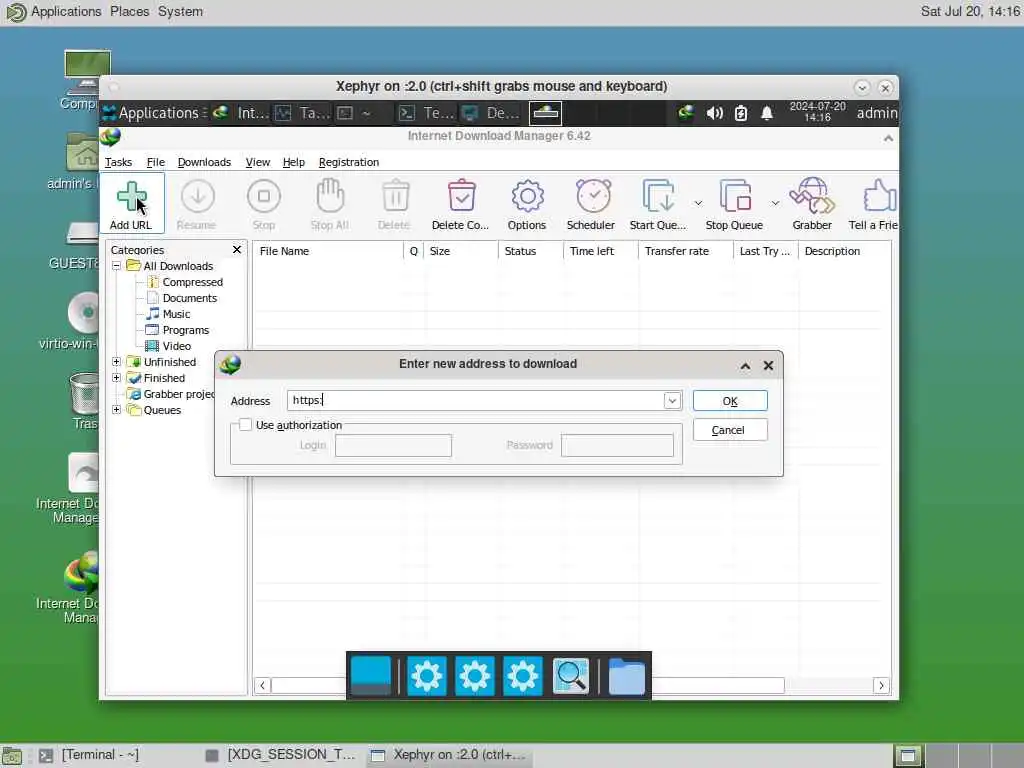Roll up the address dialog with caret

point(745,366)
